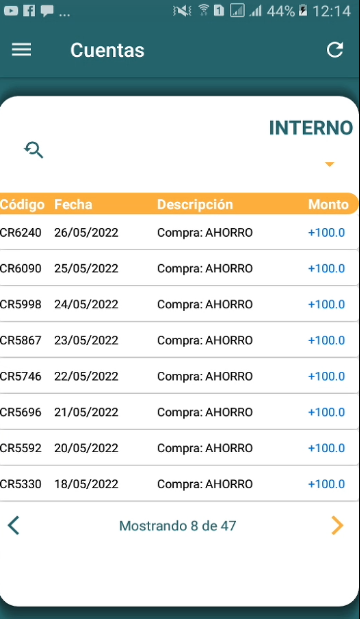Tap Compra: AHORRO description in CR5867 row
Screen dimensions: 360x619
pos(205,341)
